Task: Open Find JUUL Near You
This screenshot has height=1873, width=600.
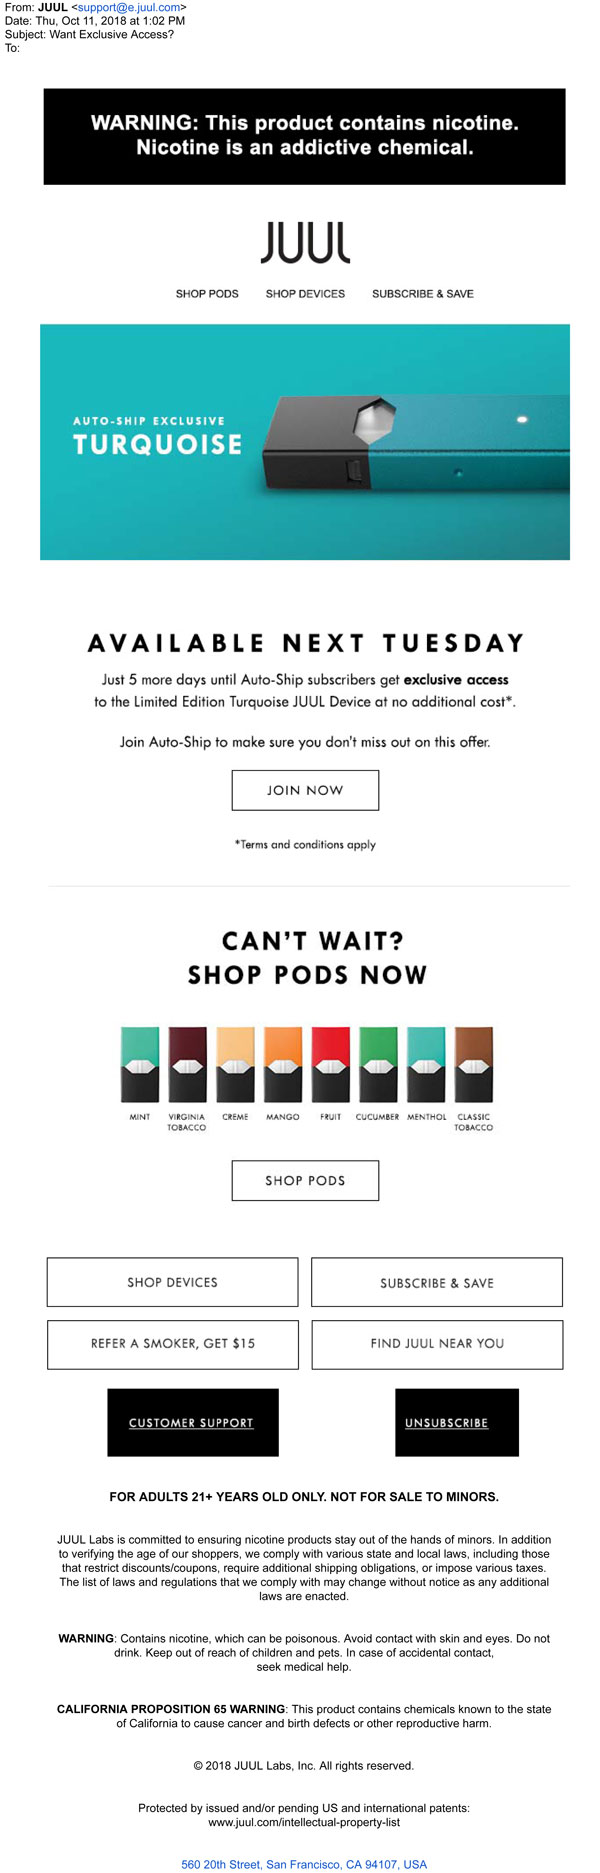Action: (437, 1344)
